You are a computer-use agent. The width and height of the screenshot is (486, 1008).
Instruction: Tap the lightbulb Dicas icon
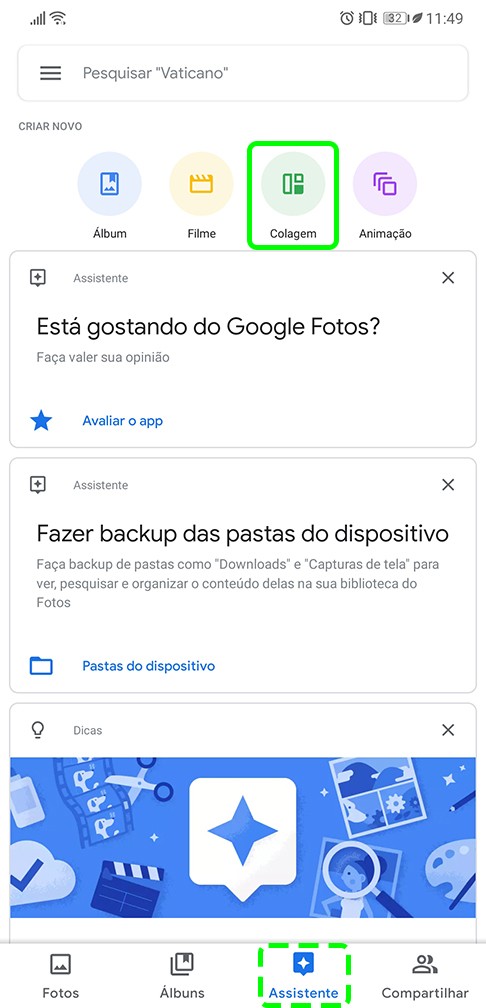pos(38,730)
